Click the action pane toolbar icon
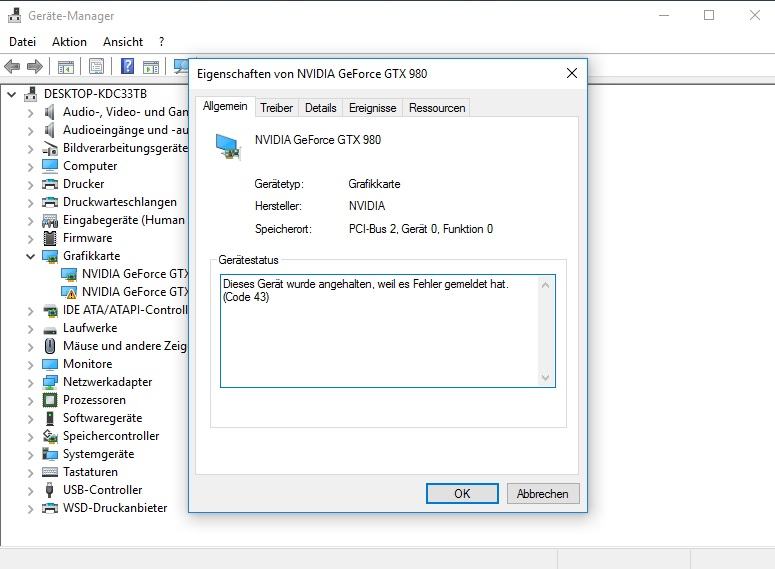This screenshot has height=569, width=775. click(x=151, y=66)
